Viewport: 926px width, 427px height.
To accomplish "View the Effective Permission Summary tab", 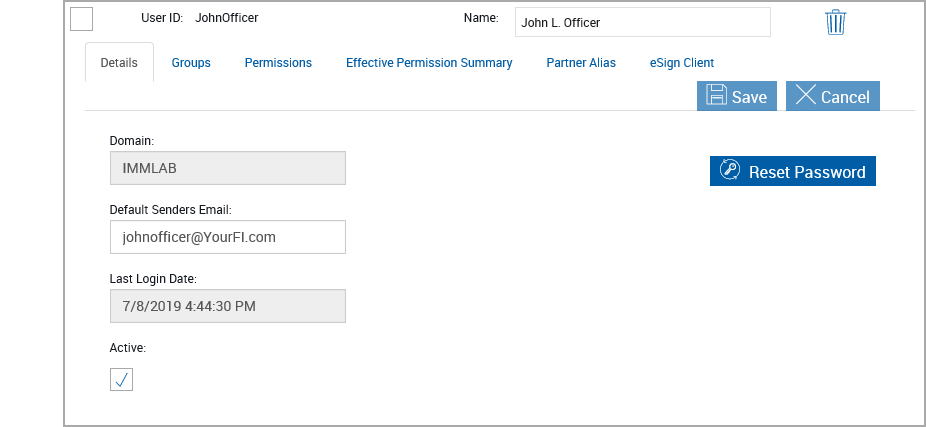I will 429,62.
